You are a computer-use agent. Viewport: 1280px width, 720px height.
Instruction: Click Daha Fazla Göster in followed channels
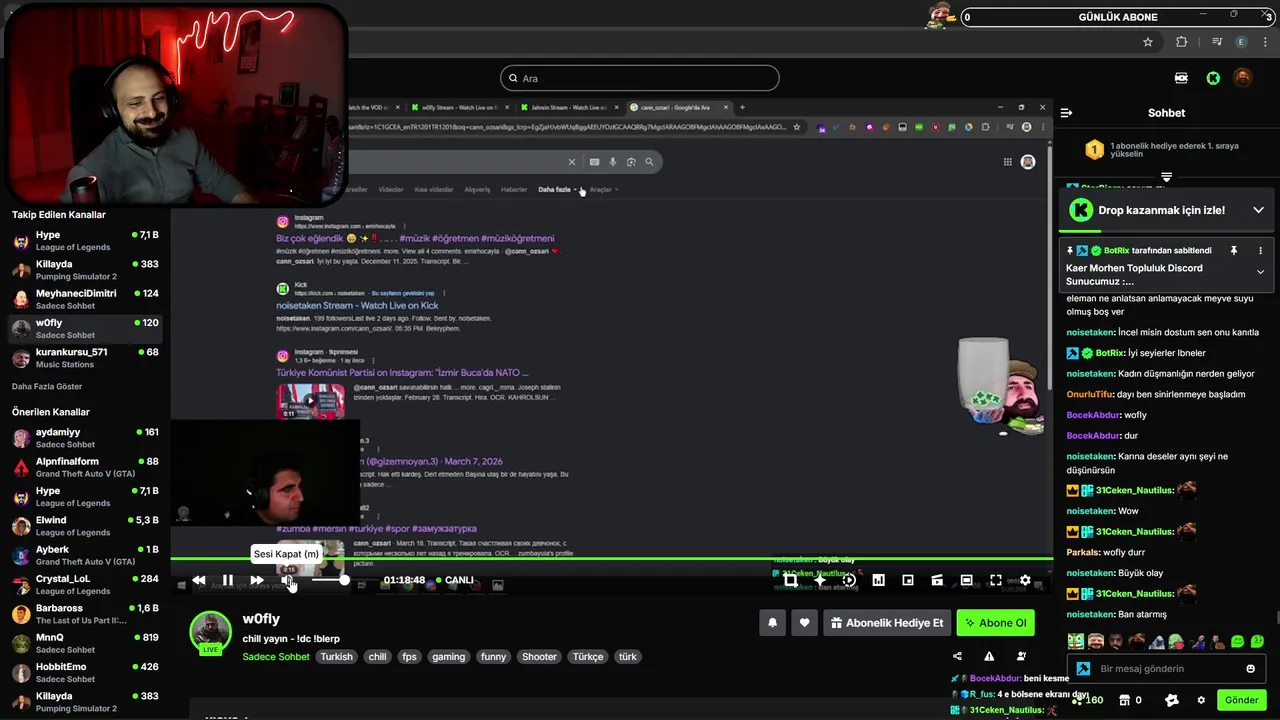47,386
